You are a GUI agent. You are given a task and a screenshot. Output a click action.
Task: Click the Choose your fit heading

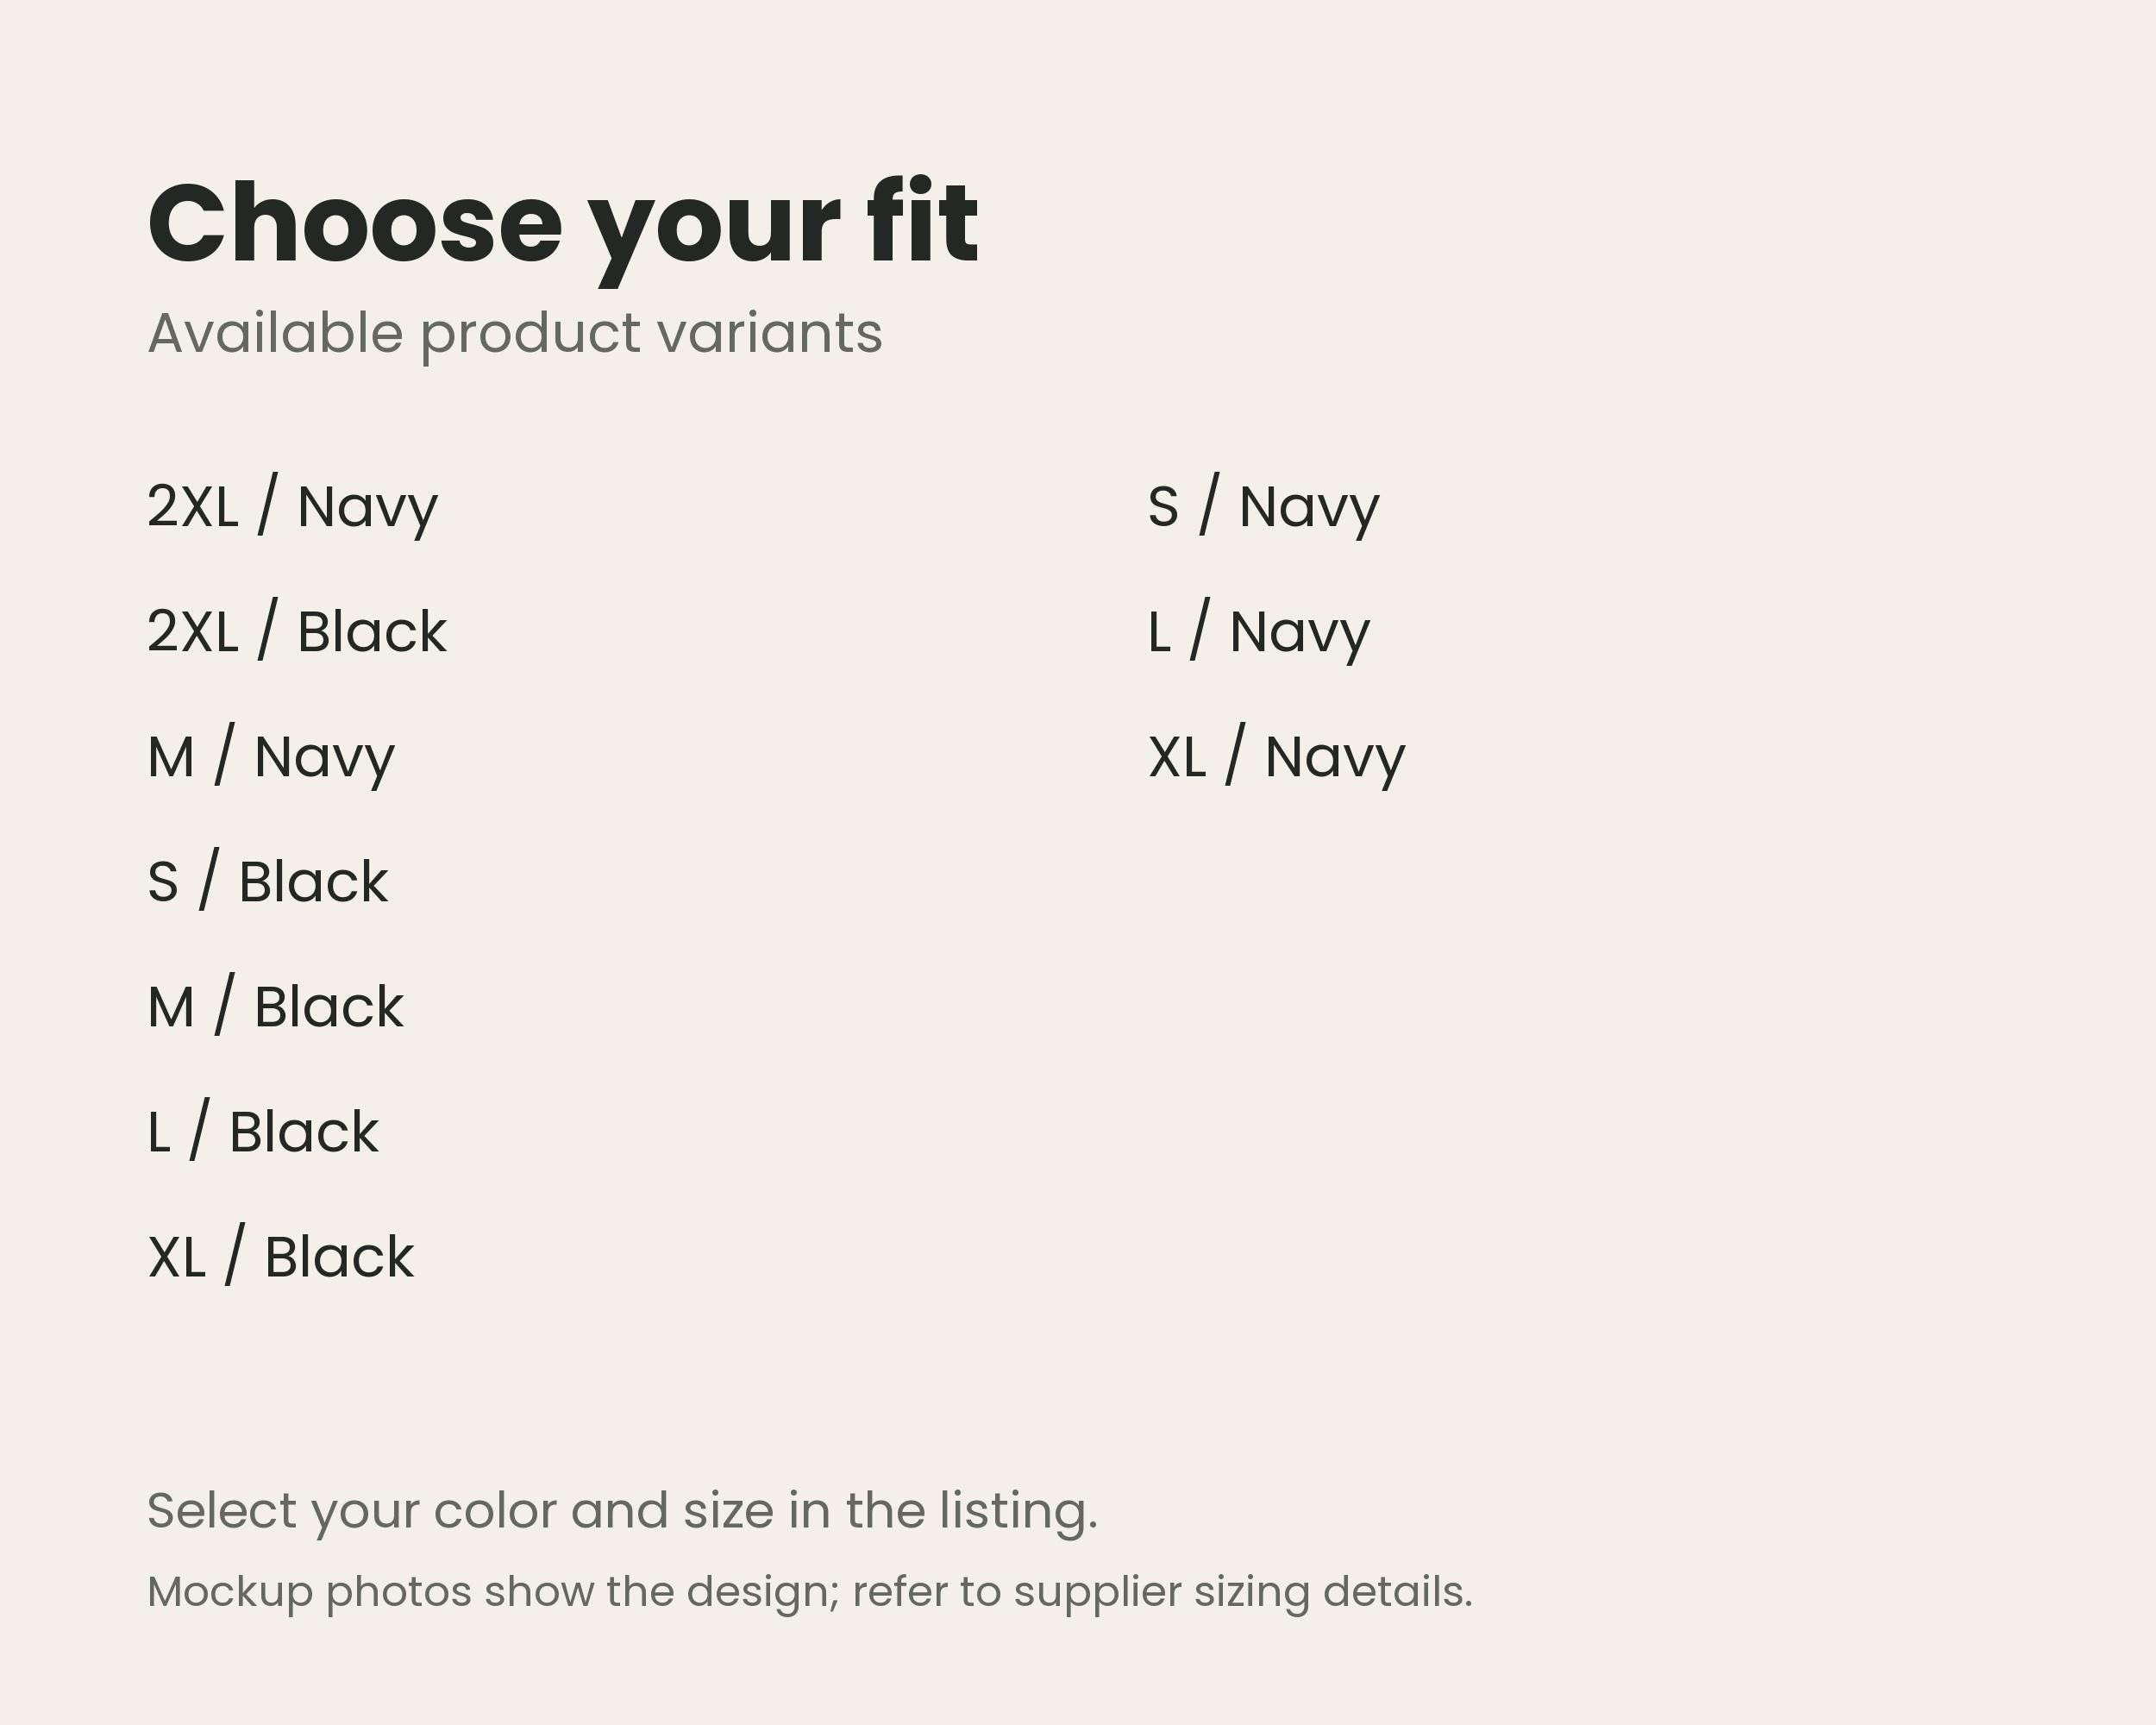click(563, 228)
